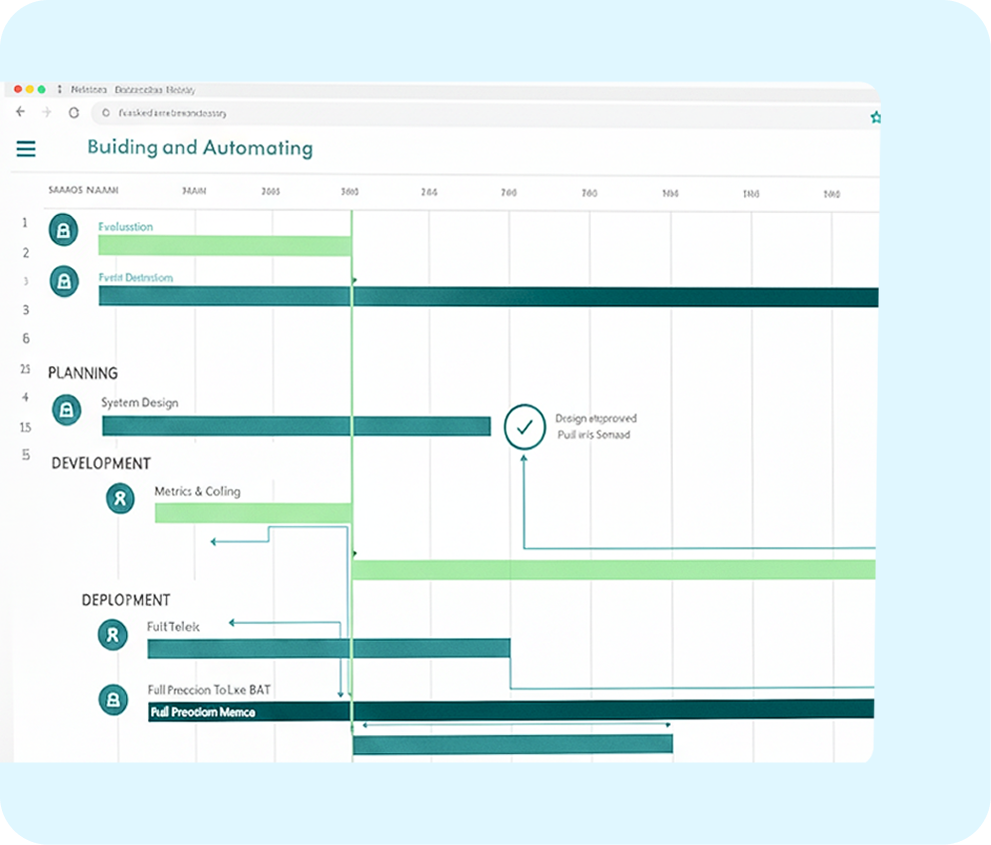Click the design approved checkmark milestone
This screenshot has width=991, height=845.
524,427
